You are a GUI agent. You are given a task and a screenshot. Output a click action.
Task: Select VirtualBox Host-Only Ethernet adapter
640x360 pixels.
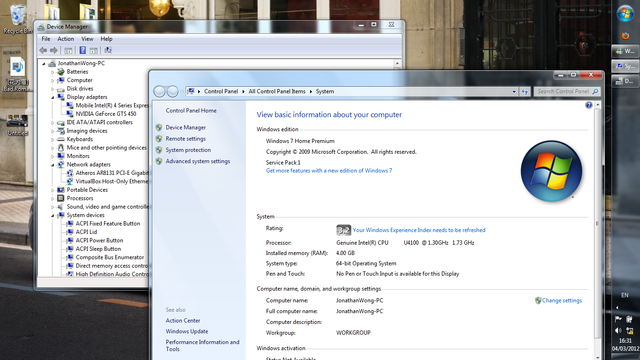click(112, 181)
